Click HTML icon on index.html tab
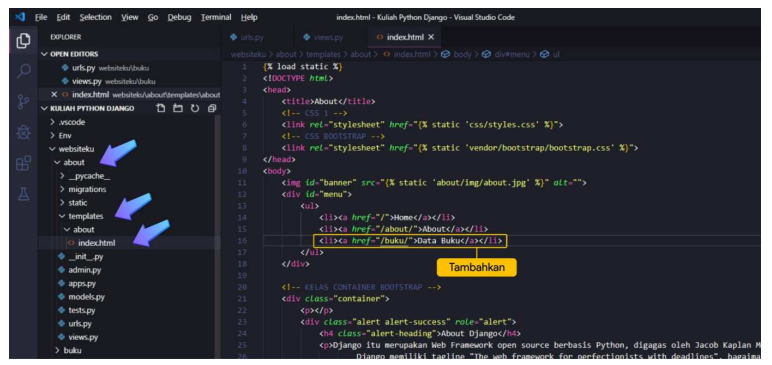The image size is (772, 365). (379, 37)
